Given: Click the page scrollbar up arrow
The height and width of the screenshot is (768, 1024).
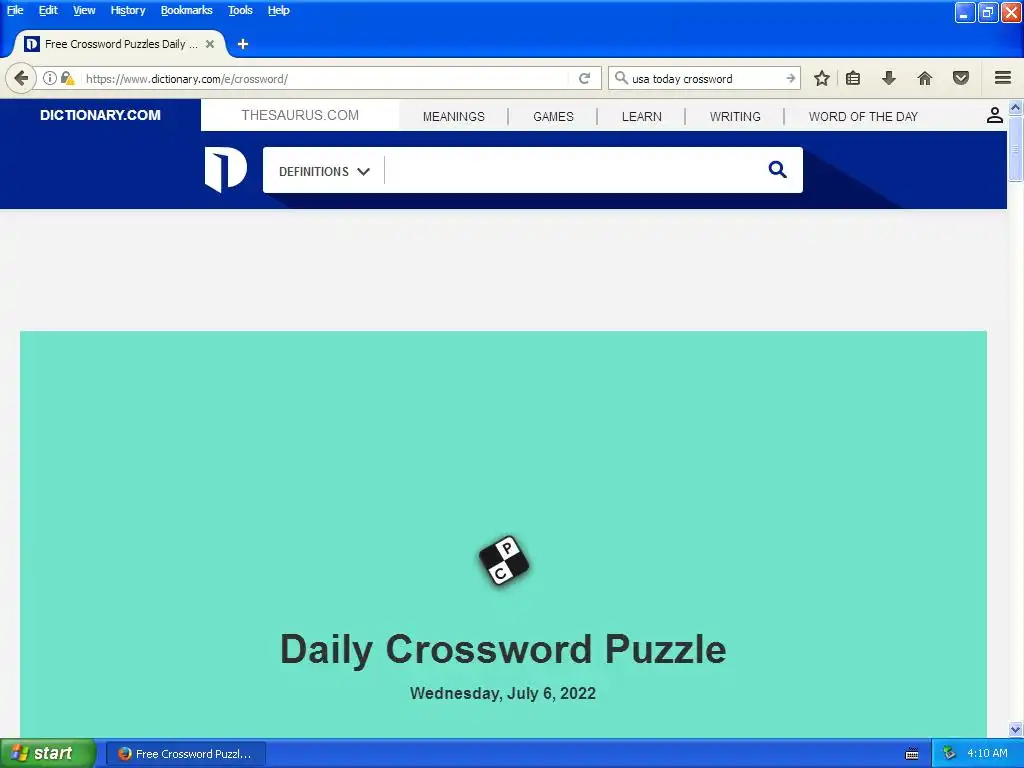Looking at the screenshot, I should pyautogui.click(x=1015, y=106).
